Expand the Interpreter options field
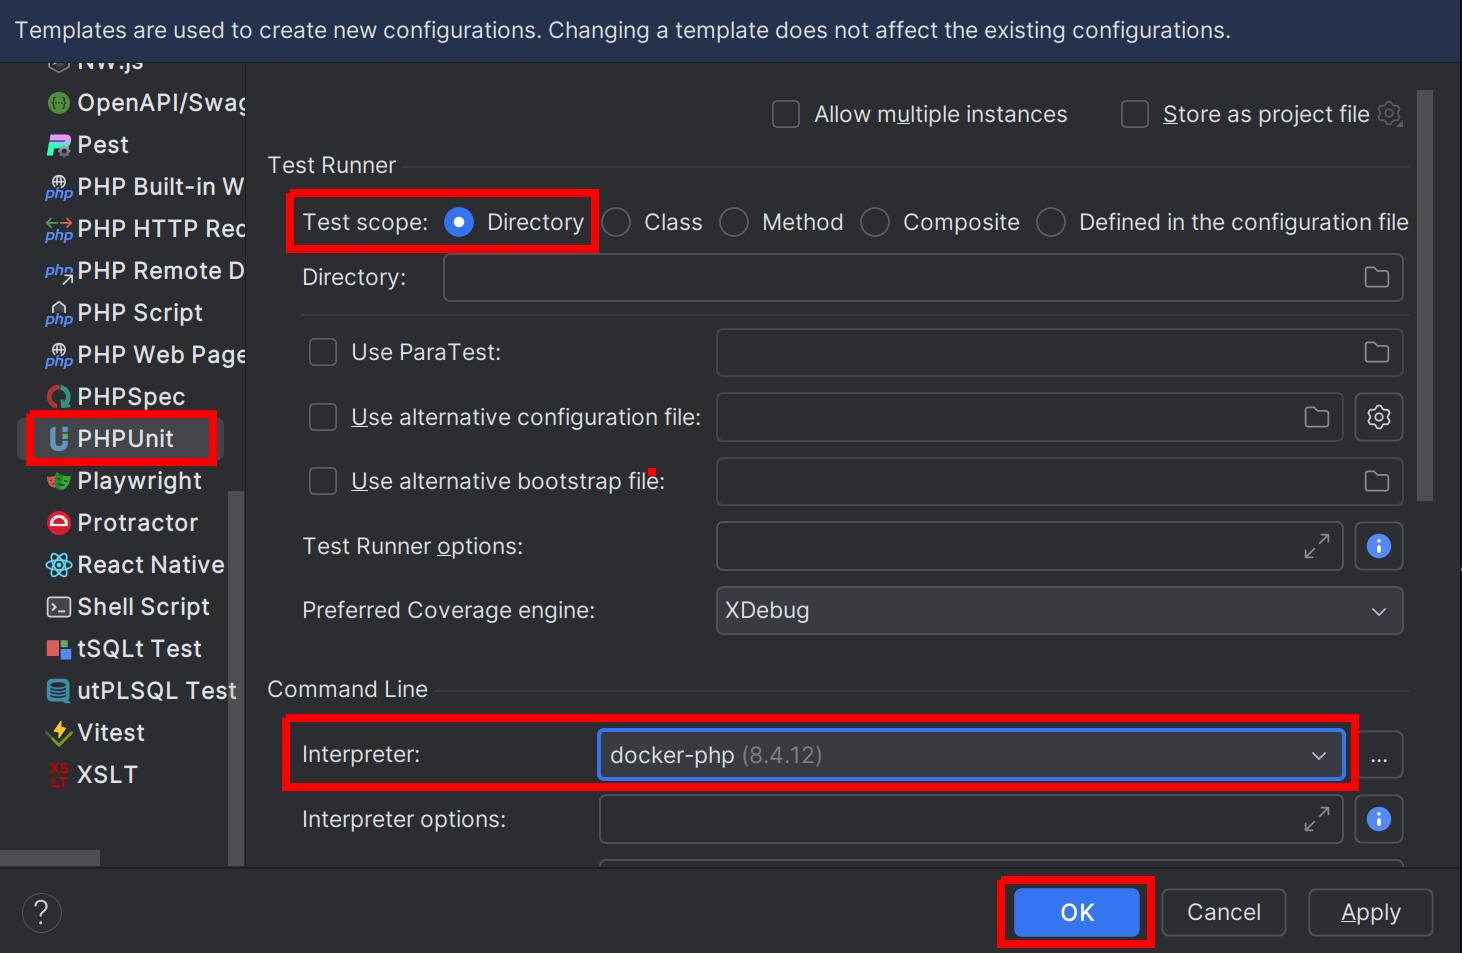 tap(1316, 819)
